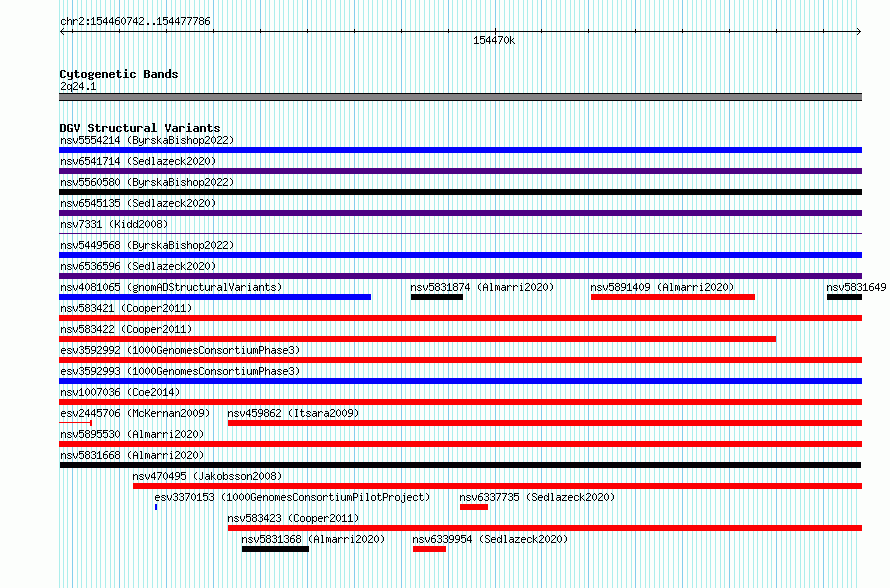Select the nsv5831649 label
The width and height of the screenshot is (890, 588).
(x=856, y=287)
